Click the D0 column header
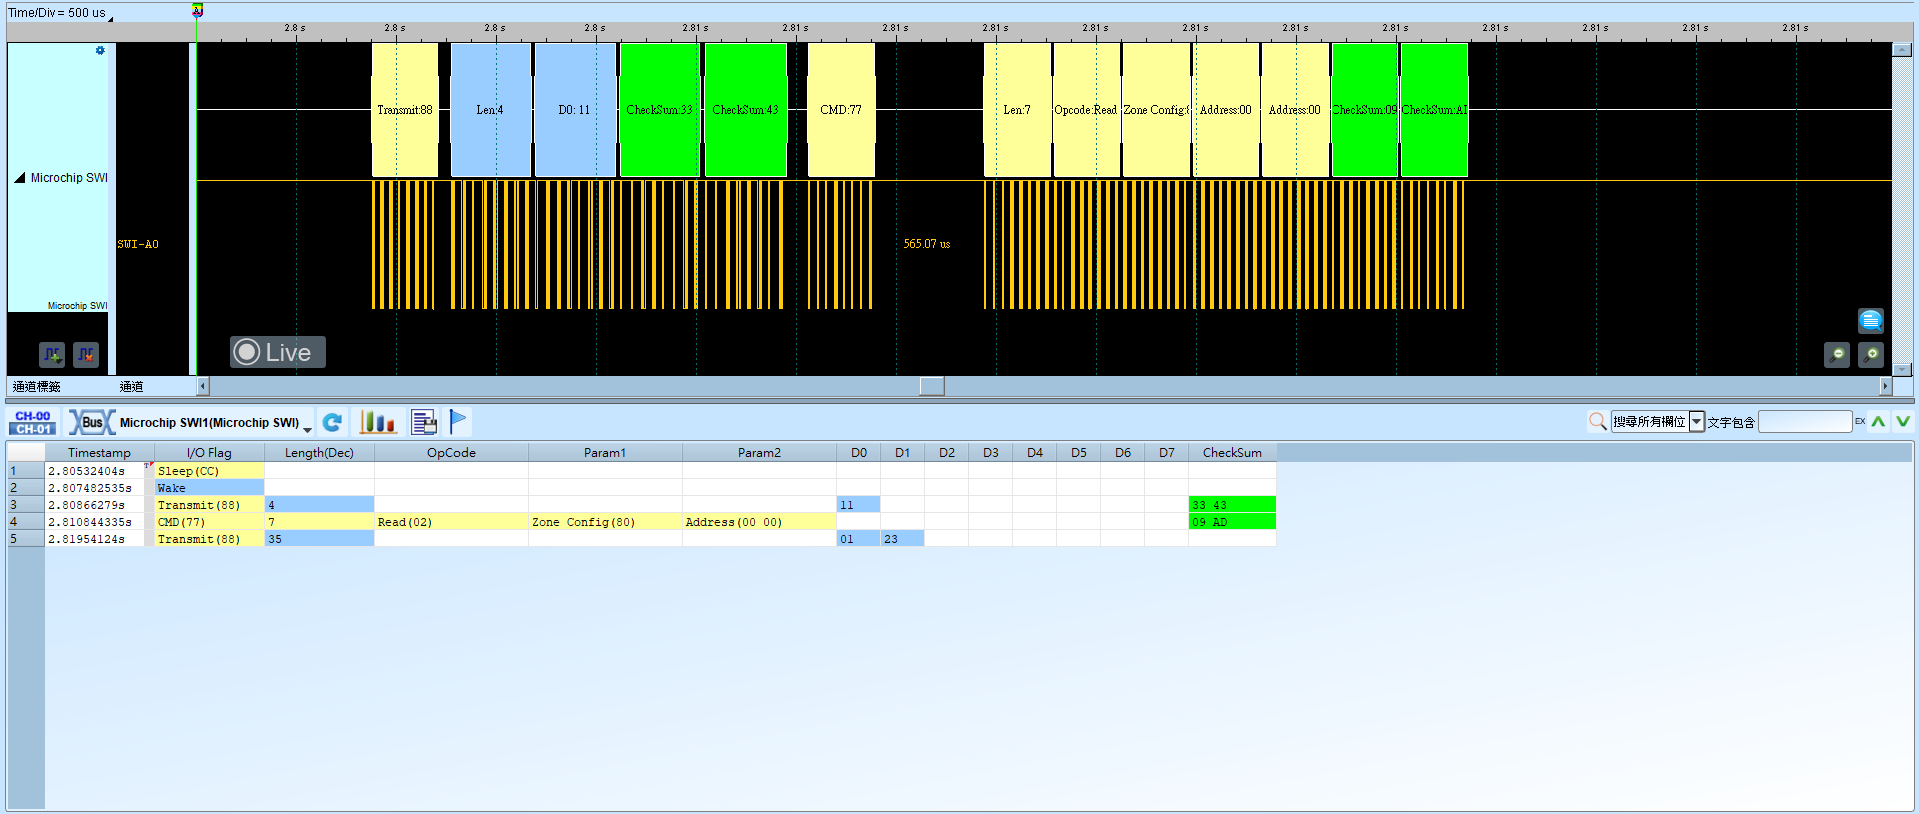Image resolution: width=1919 pixels, height=814 pixels. coord(859,453)
